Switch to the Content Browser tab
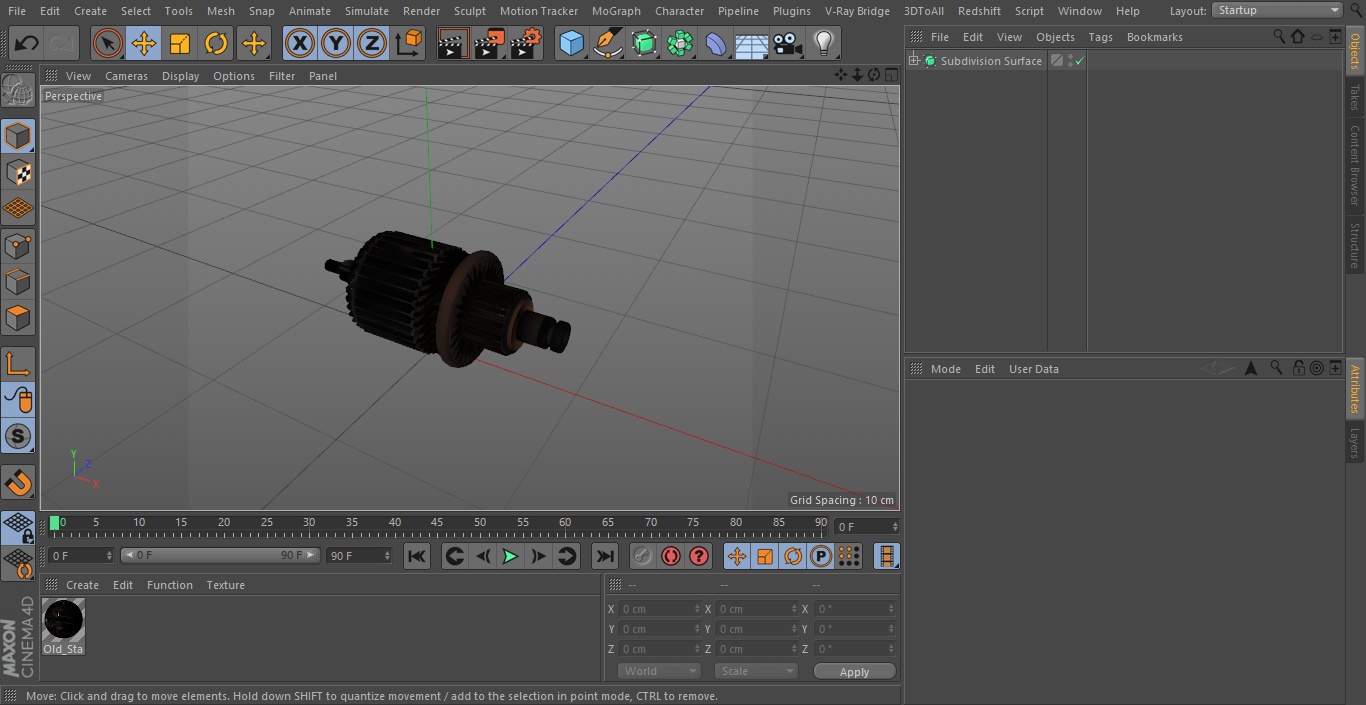This screenshot has height=705, width=1366. (1355, 165)
